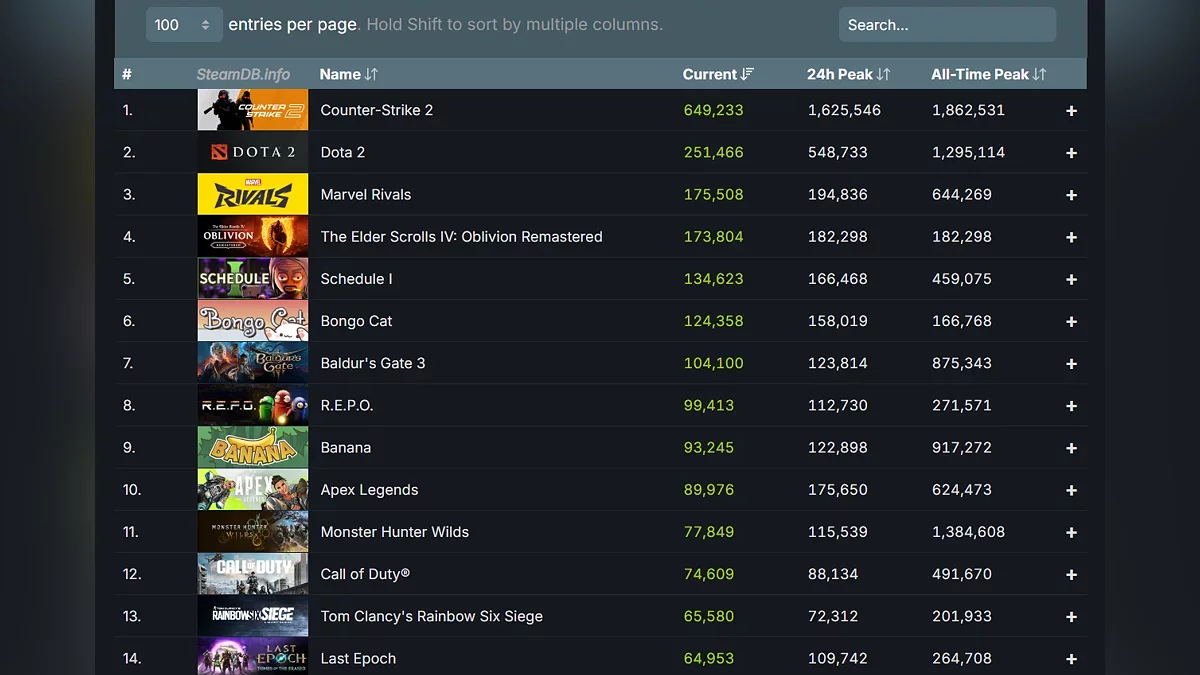Screen dimensions: 1200x675
Task: Sort table by 24h Peak column
Action: pyautogui.click(x=848, y=74)
